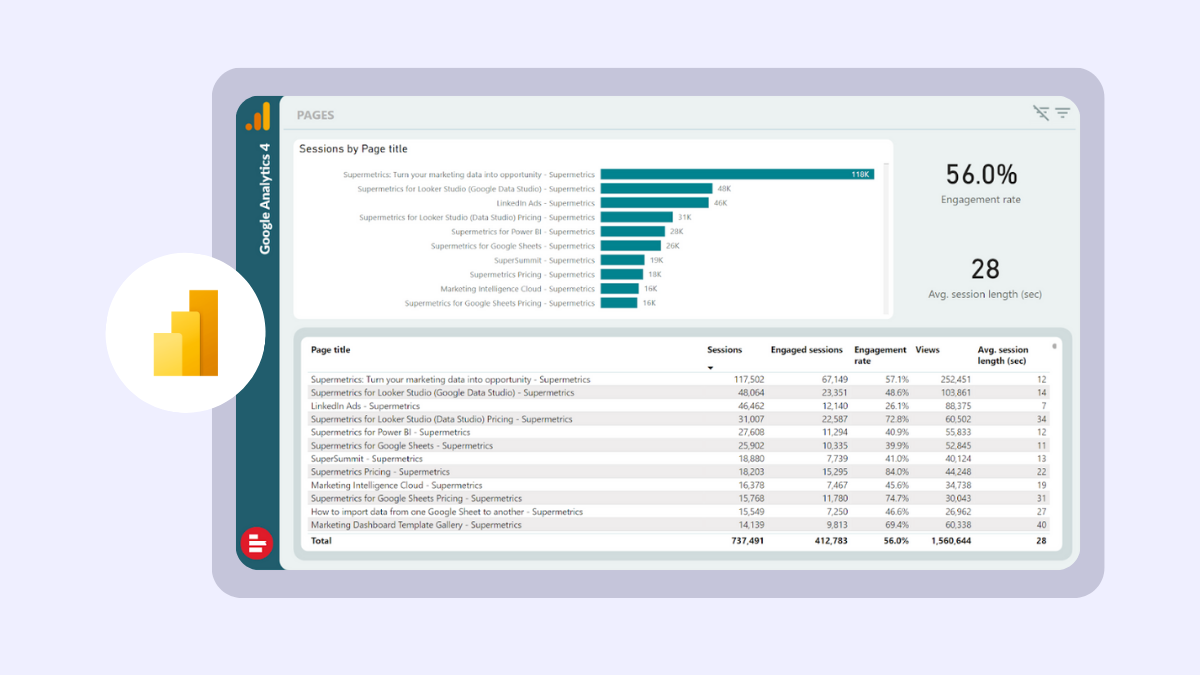The height and width of the screenshot is (675, 1200).
Task: Click the Views column header
Action: (927, 350)
